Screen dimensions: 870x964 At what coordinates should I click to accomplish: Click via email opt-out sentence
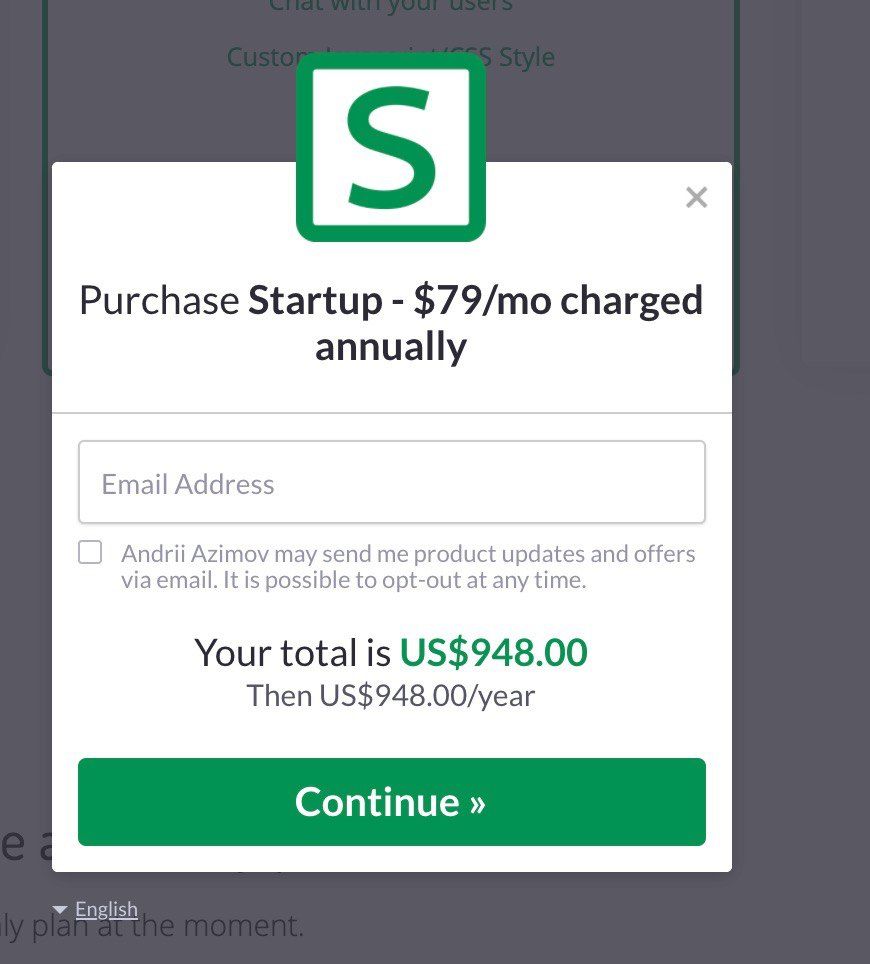pyautogui.click(x=354, y=580)
